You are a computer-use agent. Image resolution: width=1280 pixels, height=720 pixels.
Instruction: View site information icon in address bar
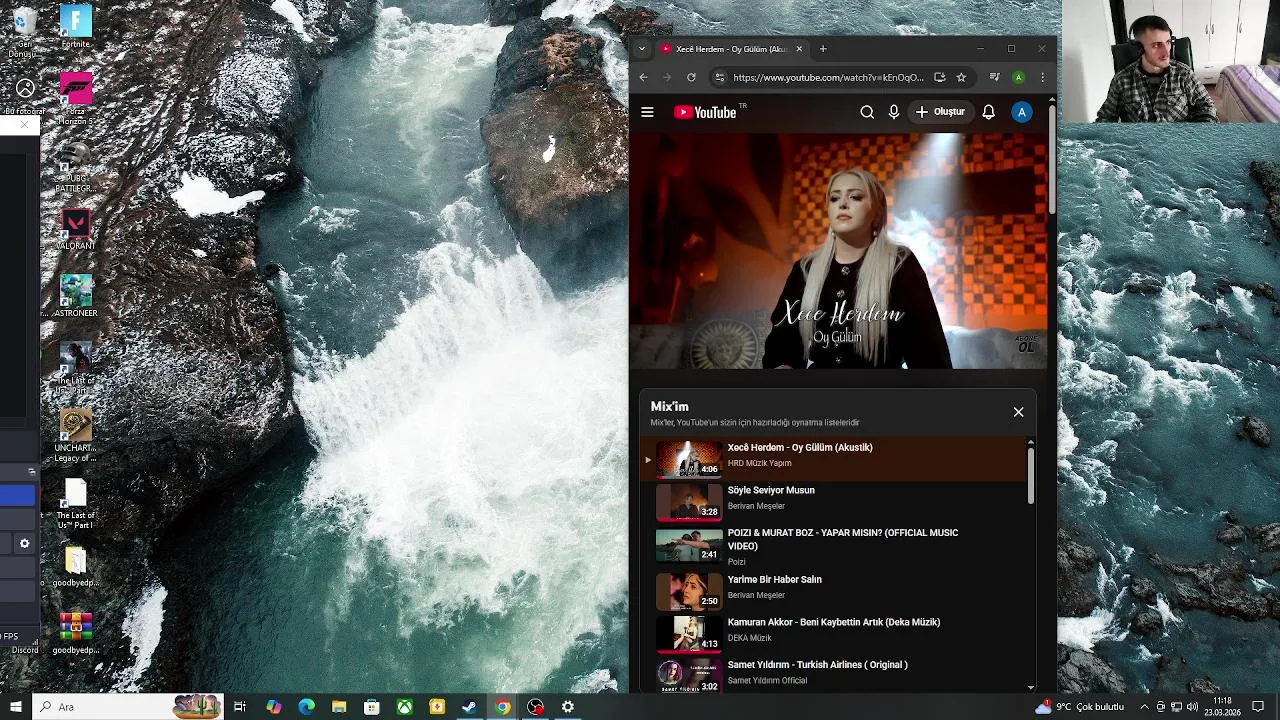coord(719,77)
